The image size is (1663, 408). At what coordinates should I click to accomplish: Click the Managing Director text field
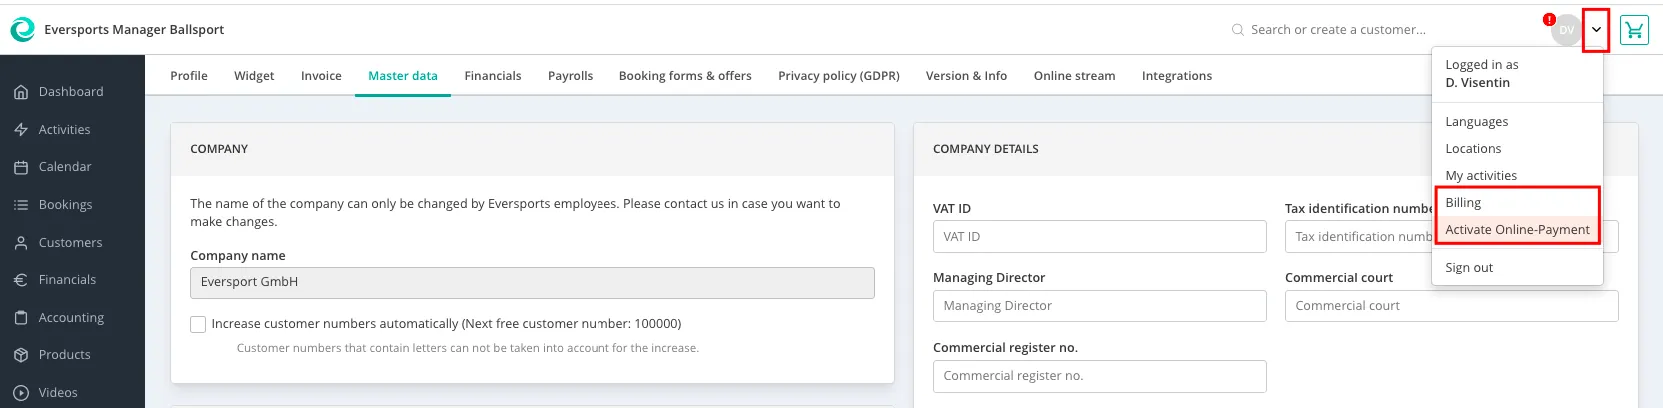pos(1099,306)
